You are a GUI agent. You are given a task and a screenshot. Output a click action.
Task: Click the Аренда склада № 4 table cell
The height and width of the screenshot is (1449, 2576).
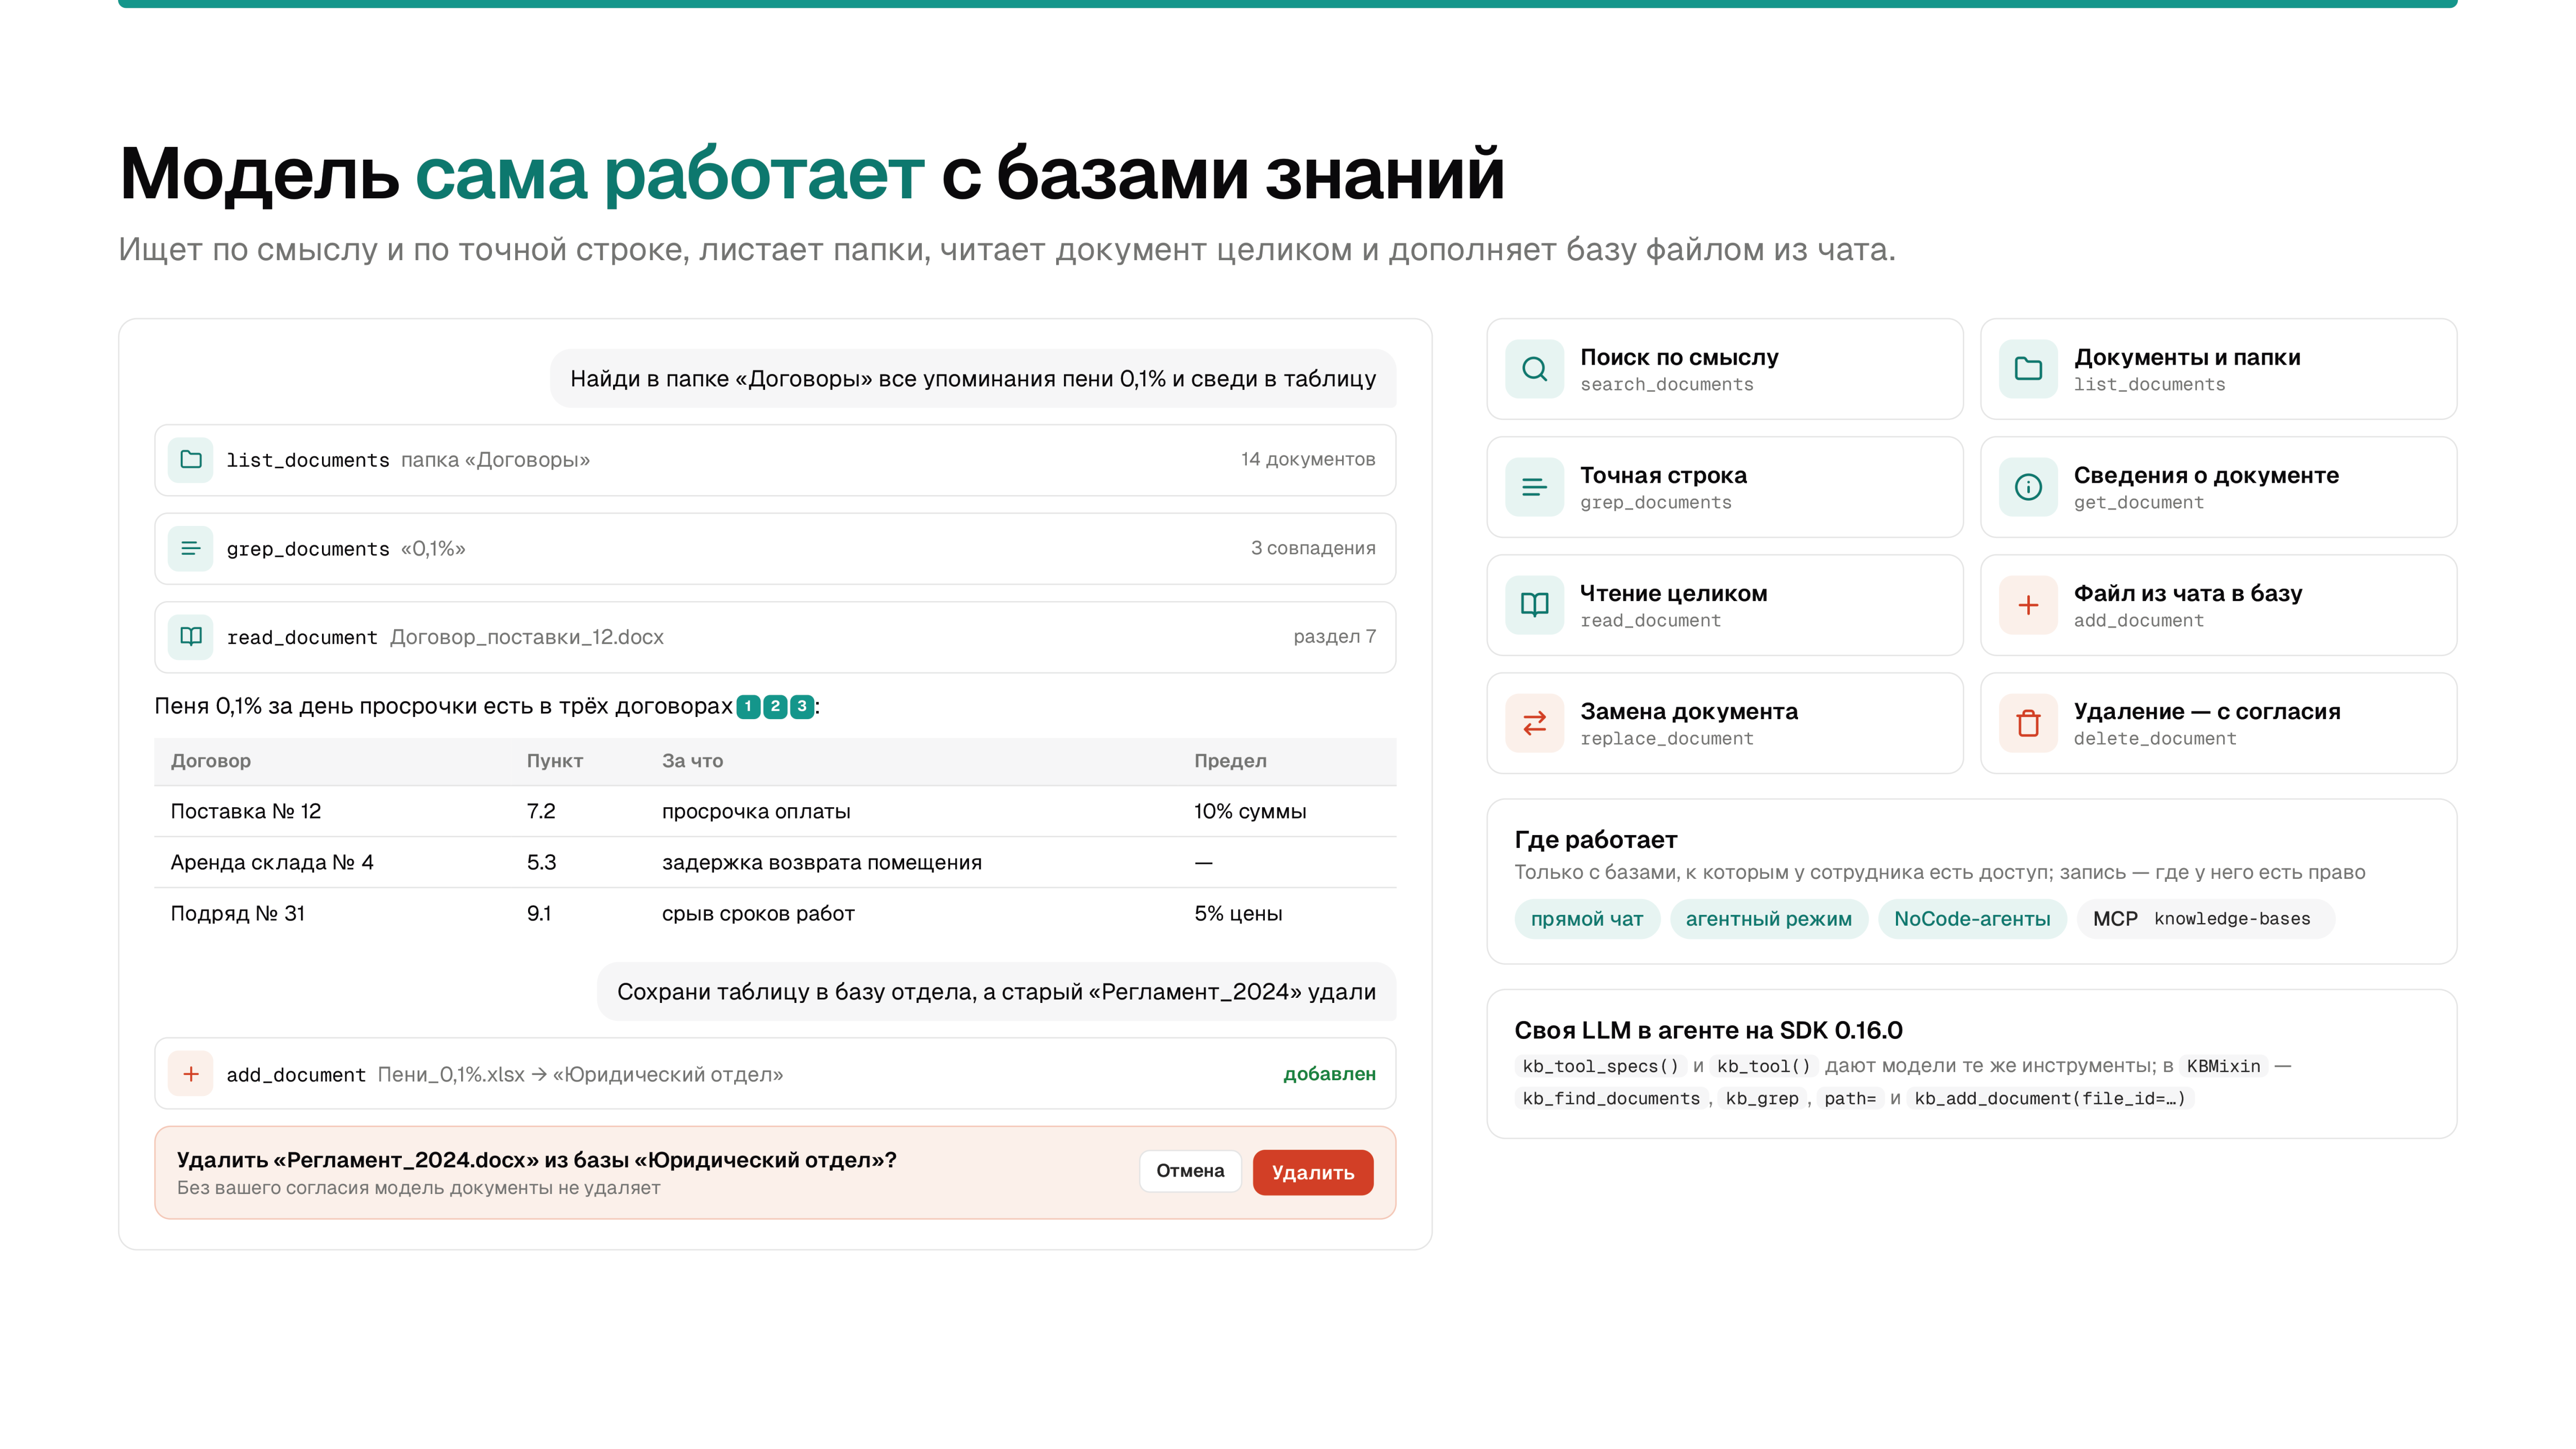point(272,863)
